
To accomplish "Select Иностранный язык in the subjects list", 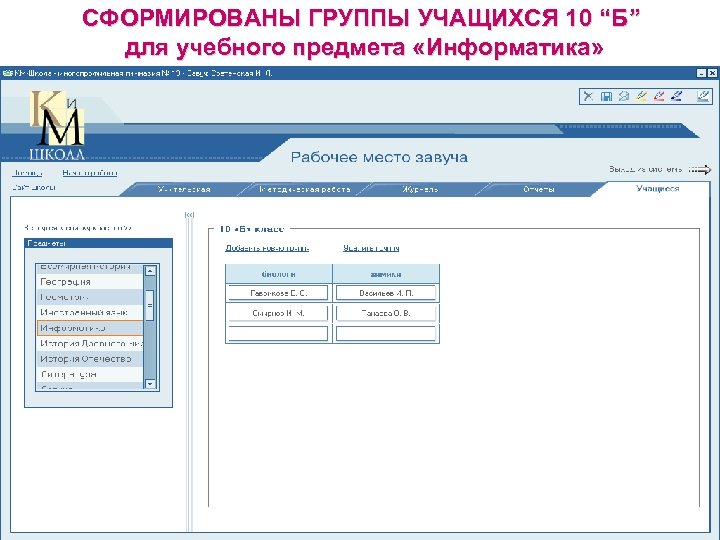I will click(90, 313).
